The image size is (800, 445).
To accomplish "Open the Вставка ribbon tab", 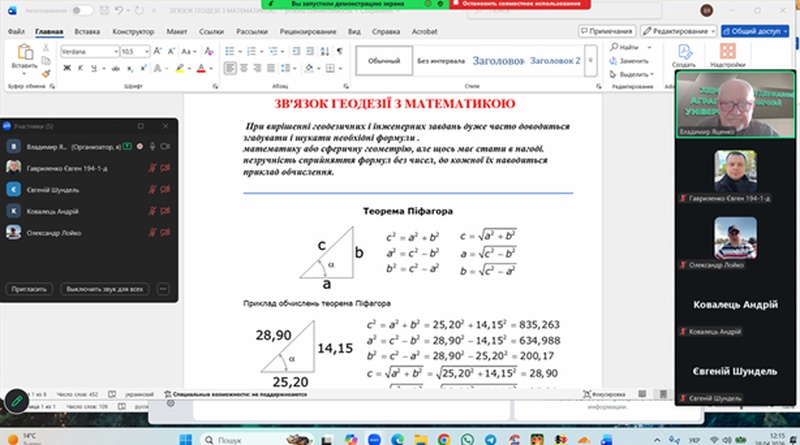I will click(x=87, y=32).
